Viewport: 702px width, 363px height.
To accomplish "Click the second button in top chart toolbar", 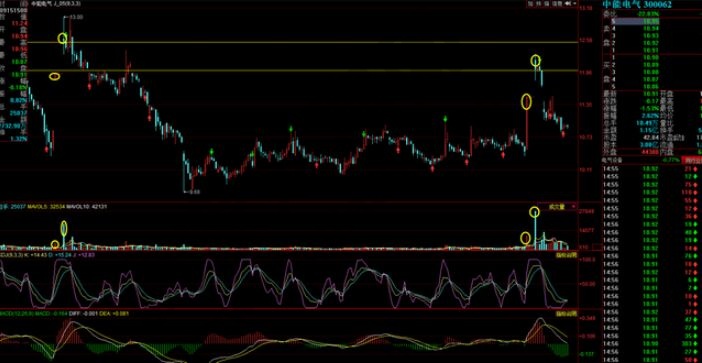I will tap(539, 4).
